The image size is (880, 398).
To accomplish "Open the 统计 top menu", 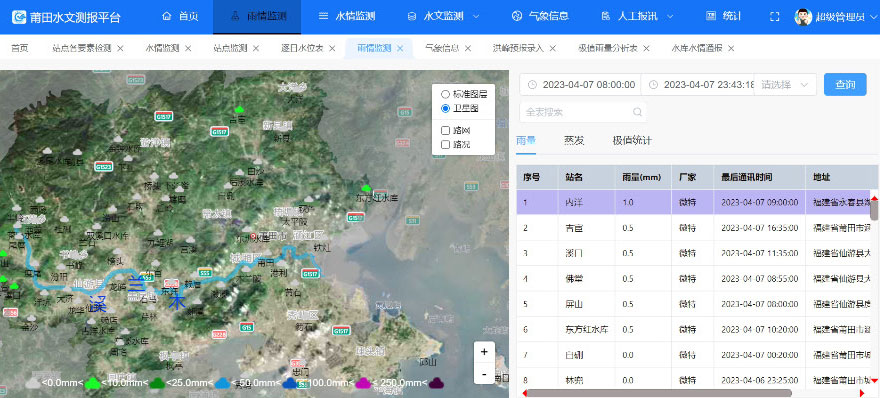I will (x=723, y=16).
